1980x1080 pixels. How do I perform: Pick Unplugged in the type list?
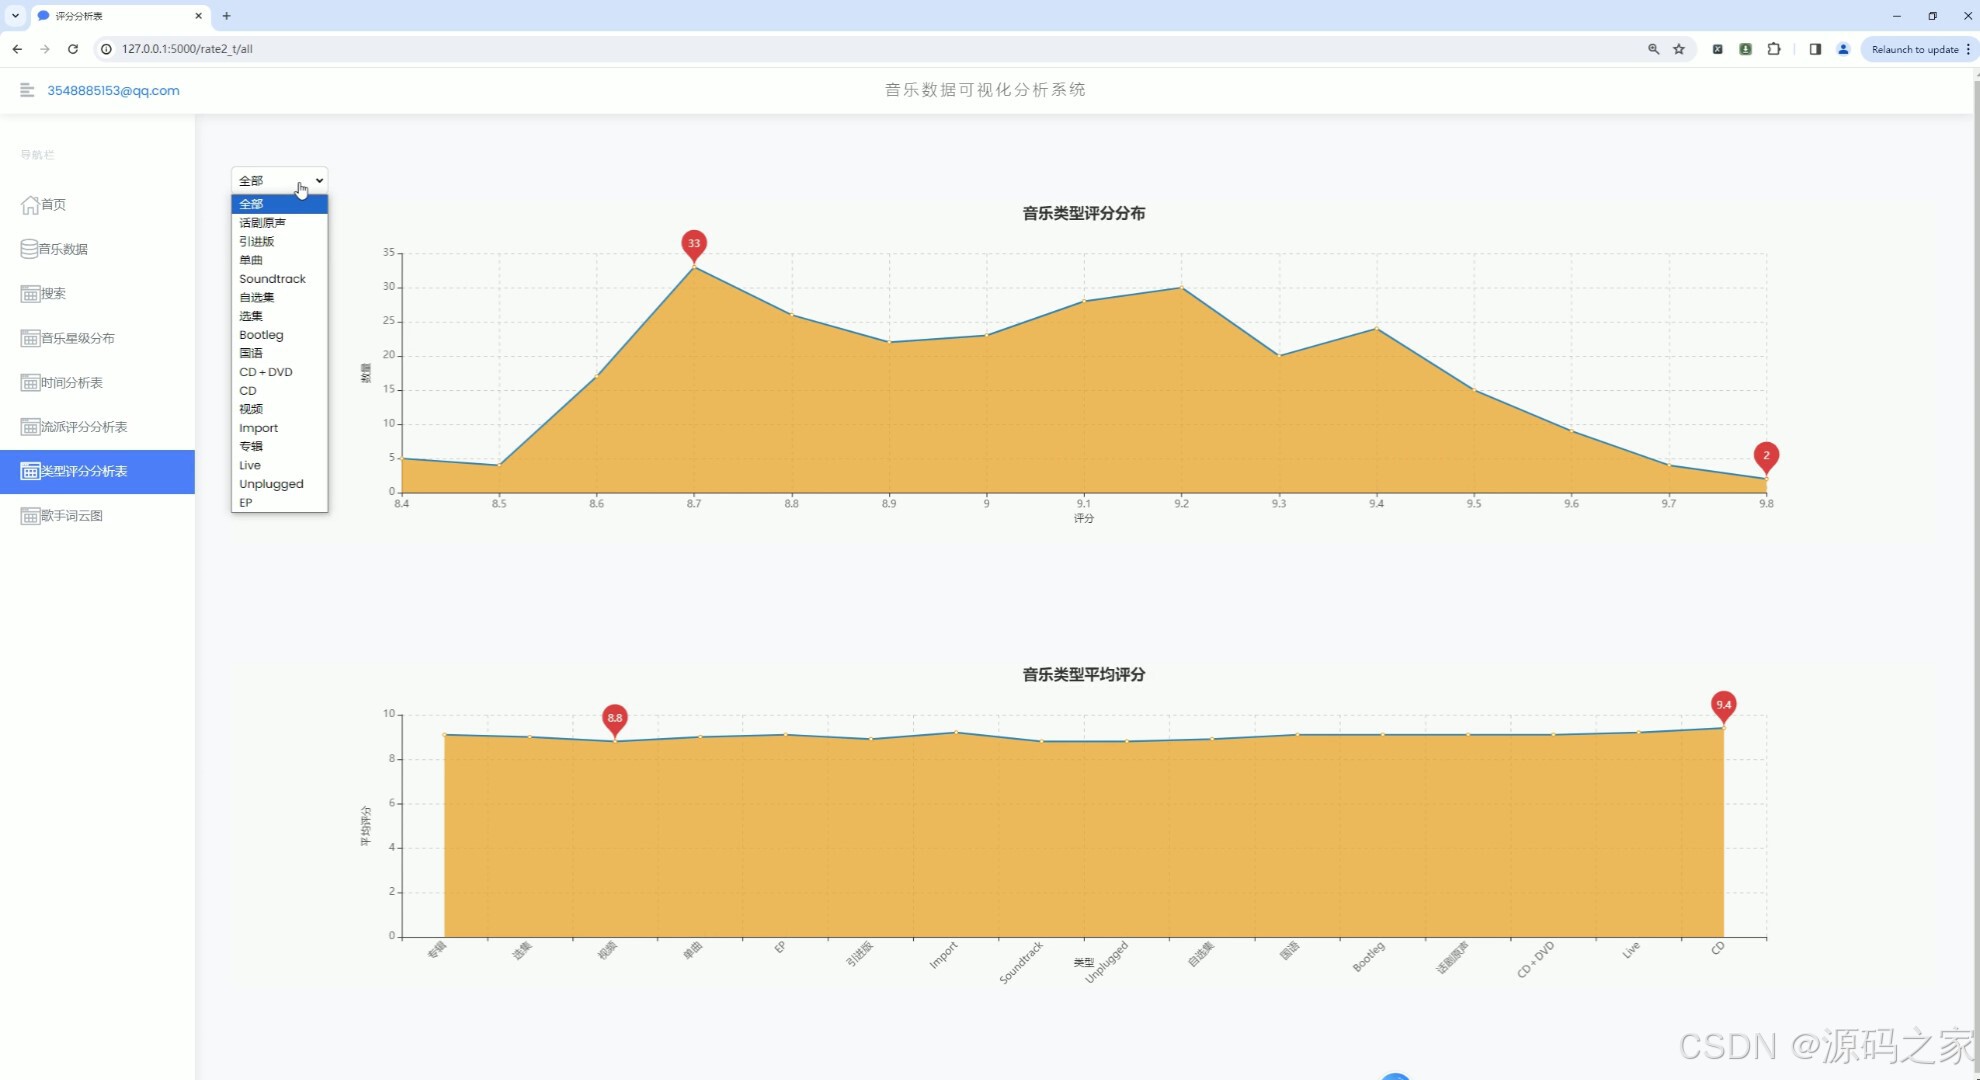pyautogui.click(x=271, y=484)
